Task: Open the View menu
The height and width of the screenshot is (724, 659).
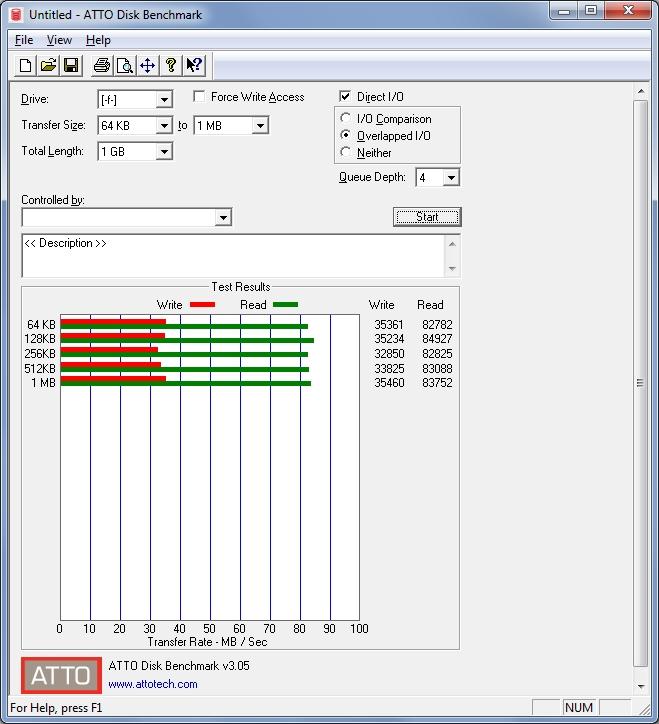Action: [59, 40]
